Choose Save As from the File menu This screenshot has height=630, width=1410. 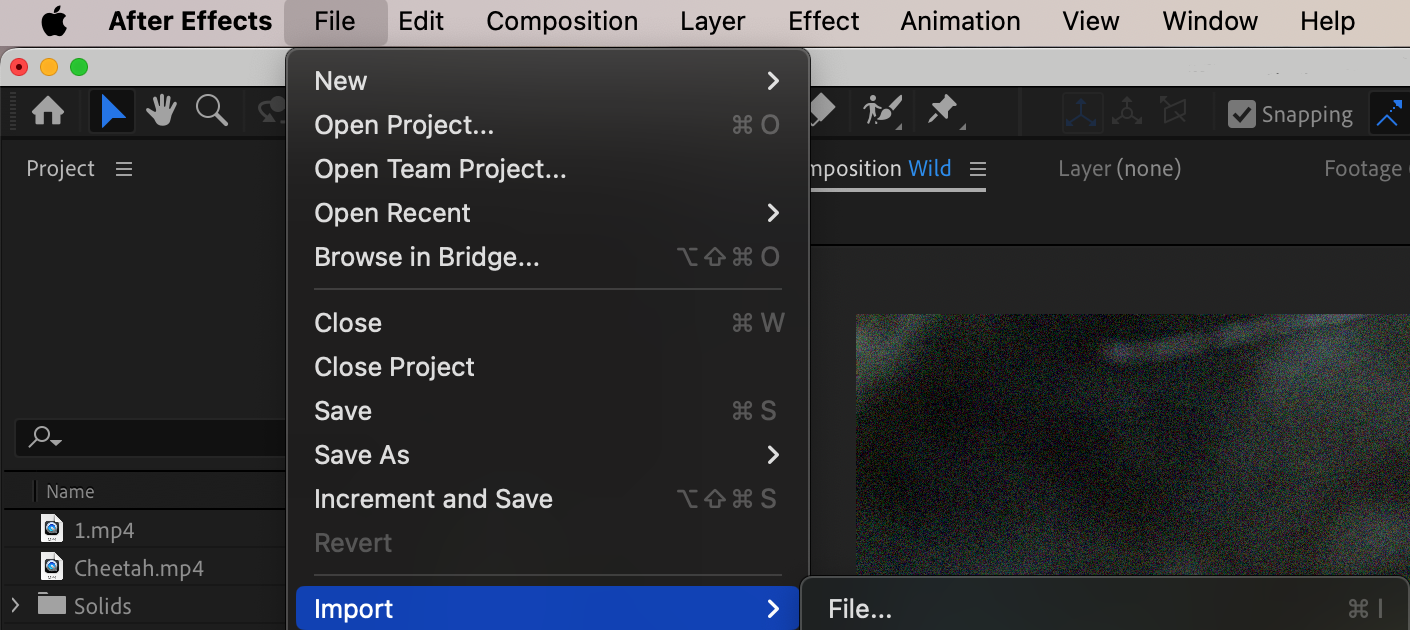pos(362,455)
